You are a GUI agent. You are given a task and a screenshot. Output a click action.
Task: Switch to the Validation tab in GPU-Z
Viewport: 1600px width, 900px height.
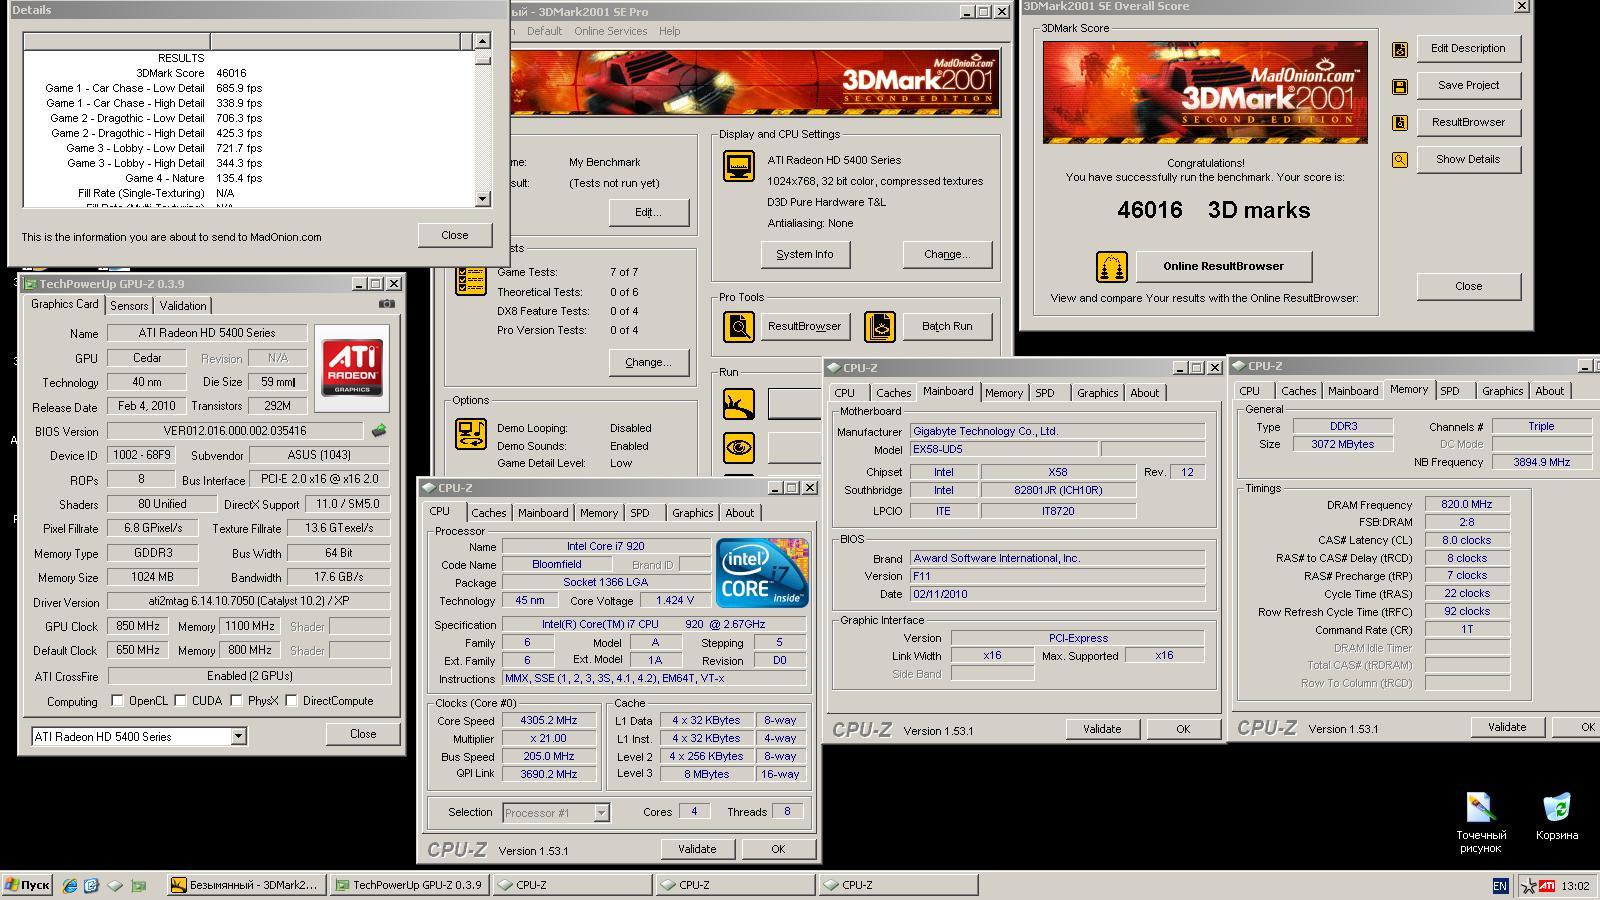[x=183, y=306]
